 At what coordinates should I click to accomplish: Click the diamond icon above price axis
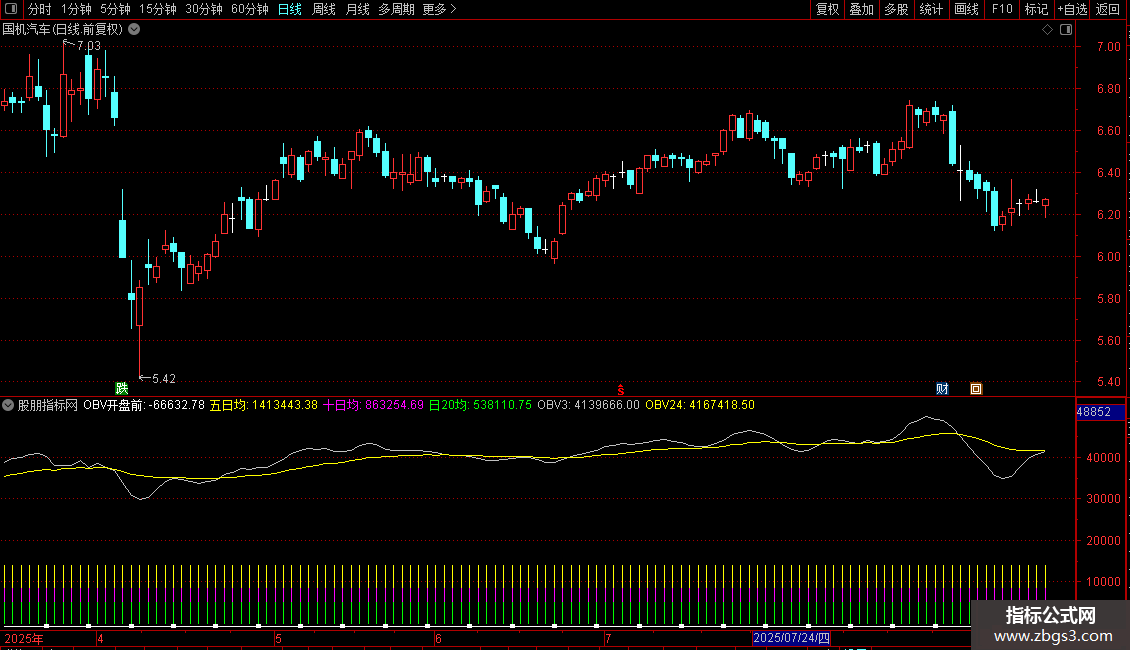click(x=1048, y=30)
